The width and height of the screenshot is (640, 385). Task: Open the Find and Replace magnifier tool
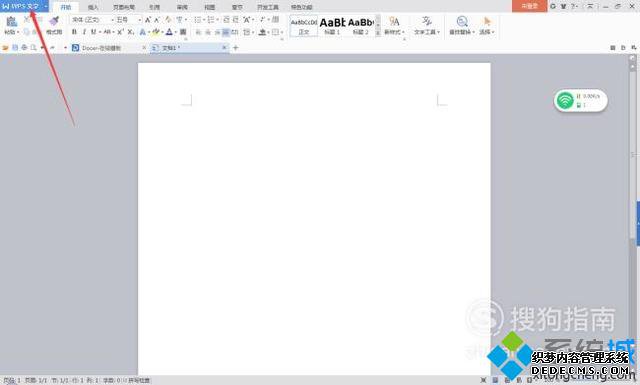[462, 21]
